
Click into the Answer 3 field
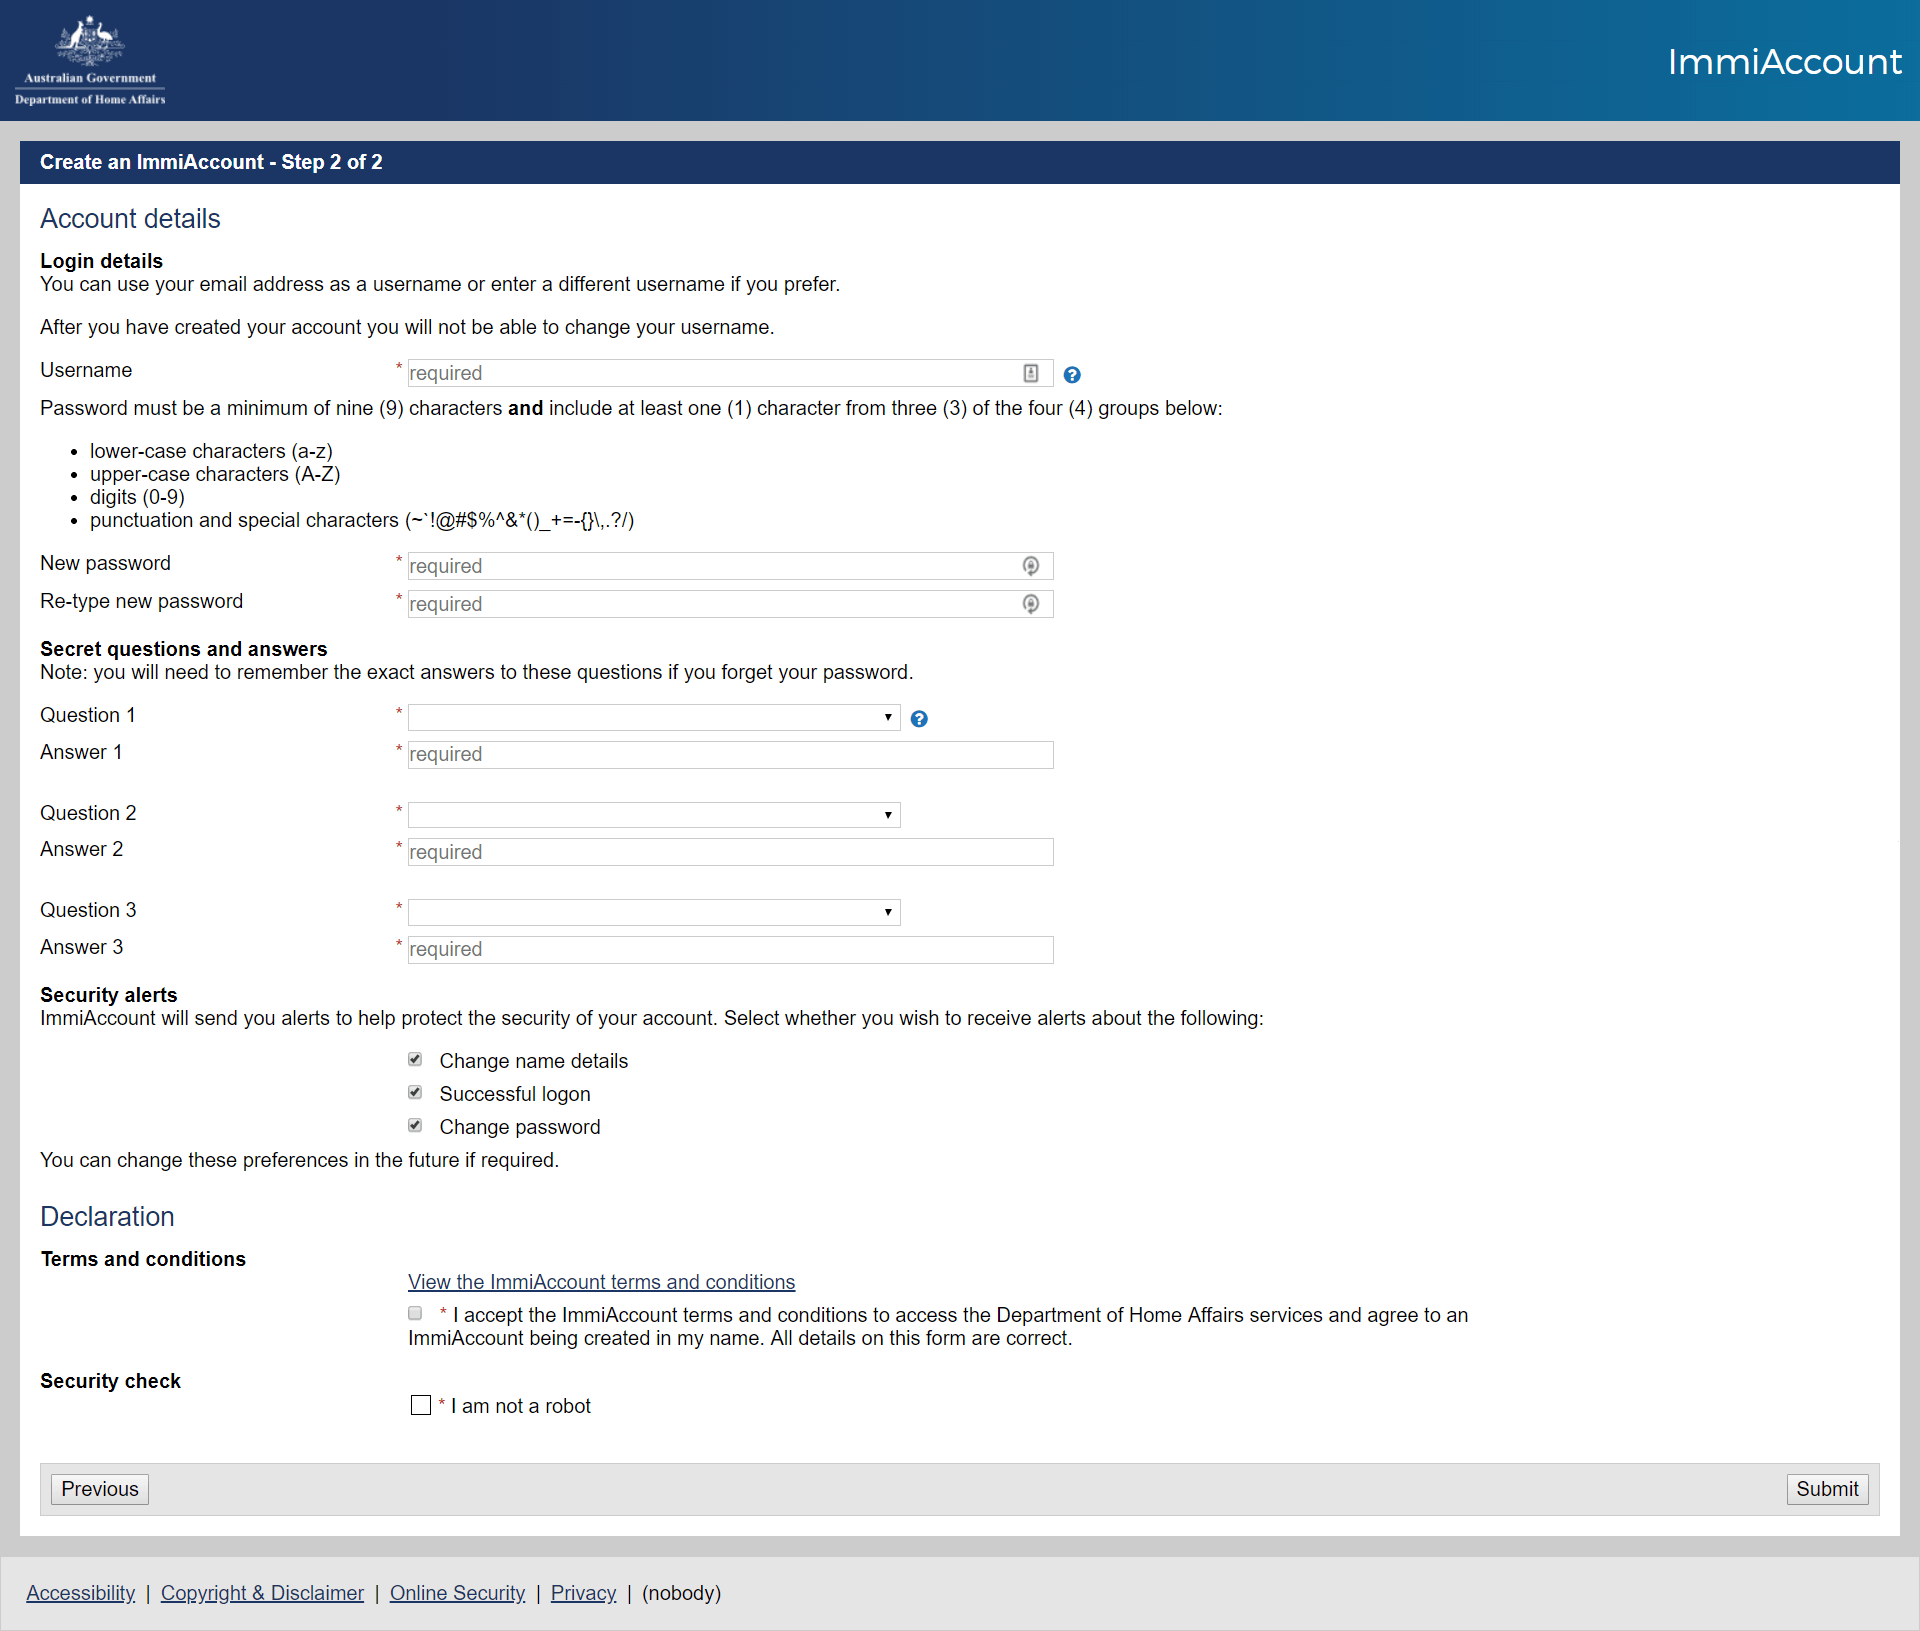[x=730, y=950]
